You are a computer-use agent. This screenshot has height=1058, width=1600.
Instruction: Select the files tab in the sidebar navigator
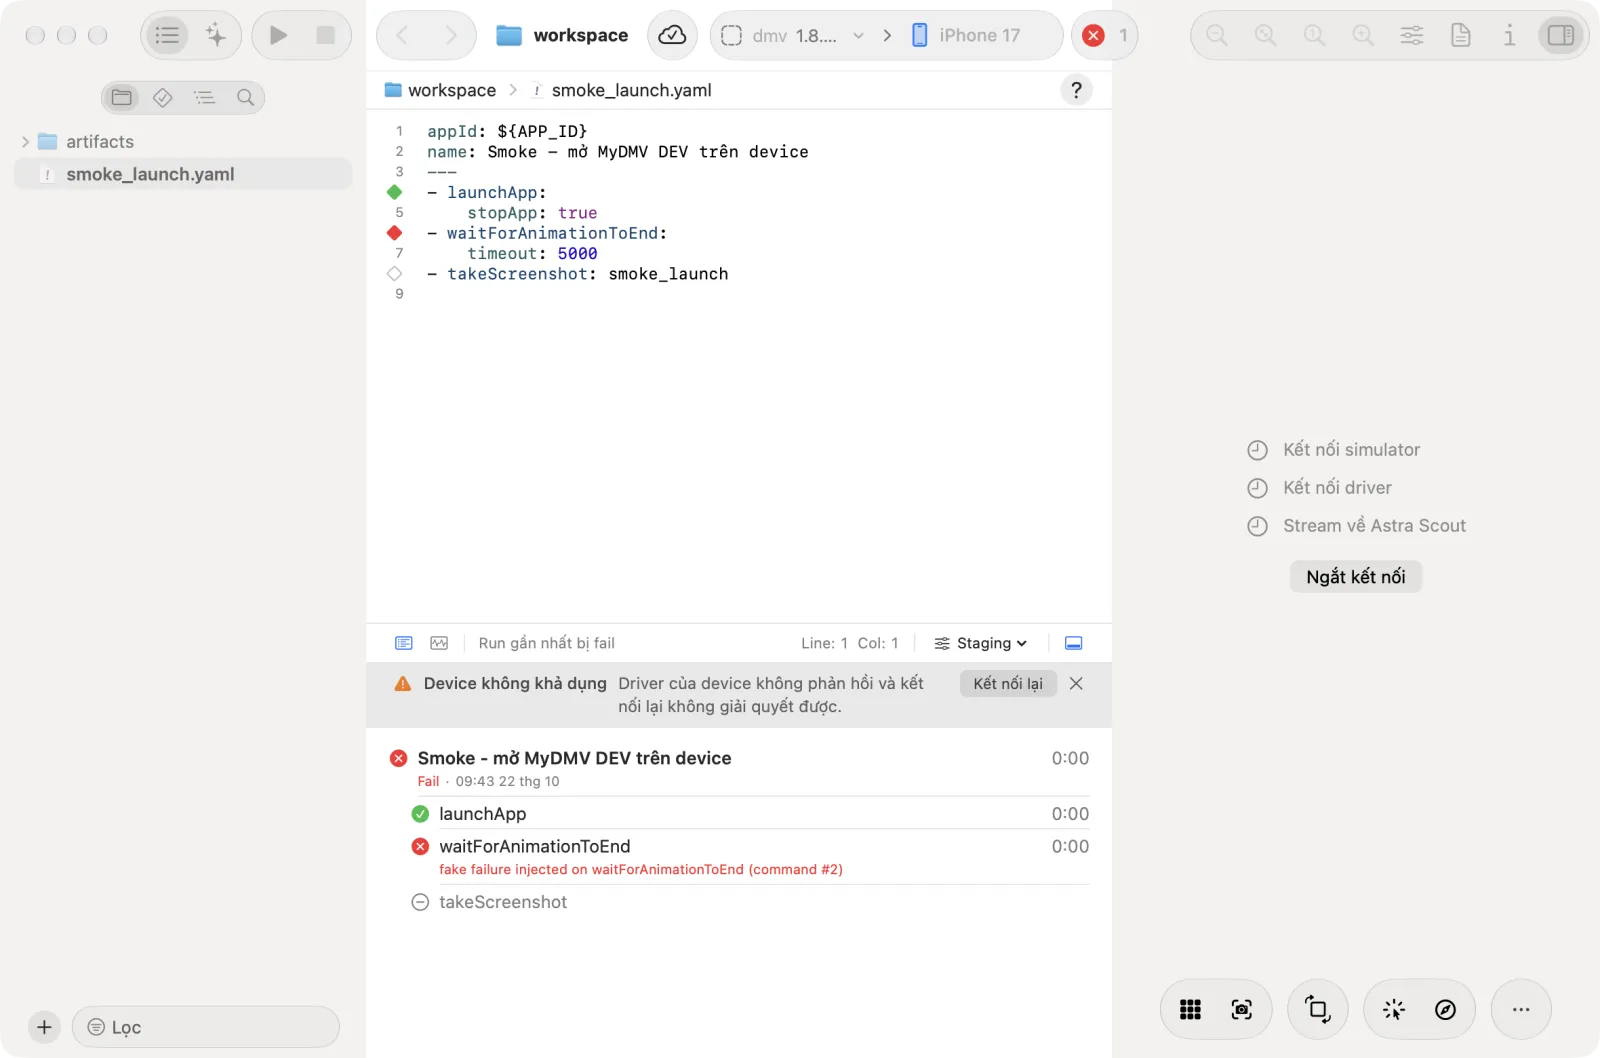(x=122, y=97)
